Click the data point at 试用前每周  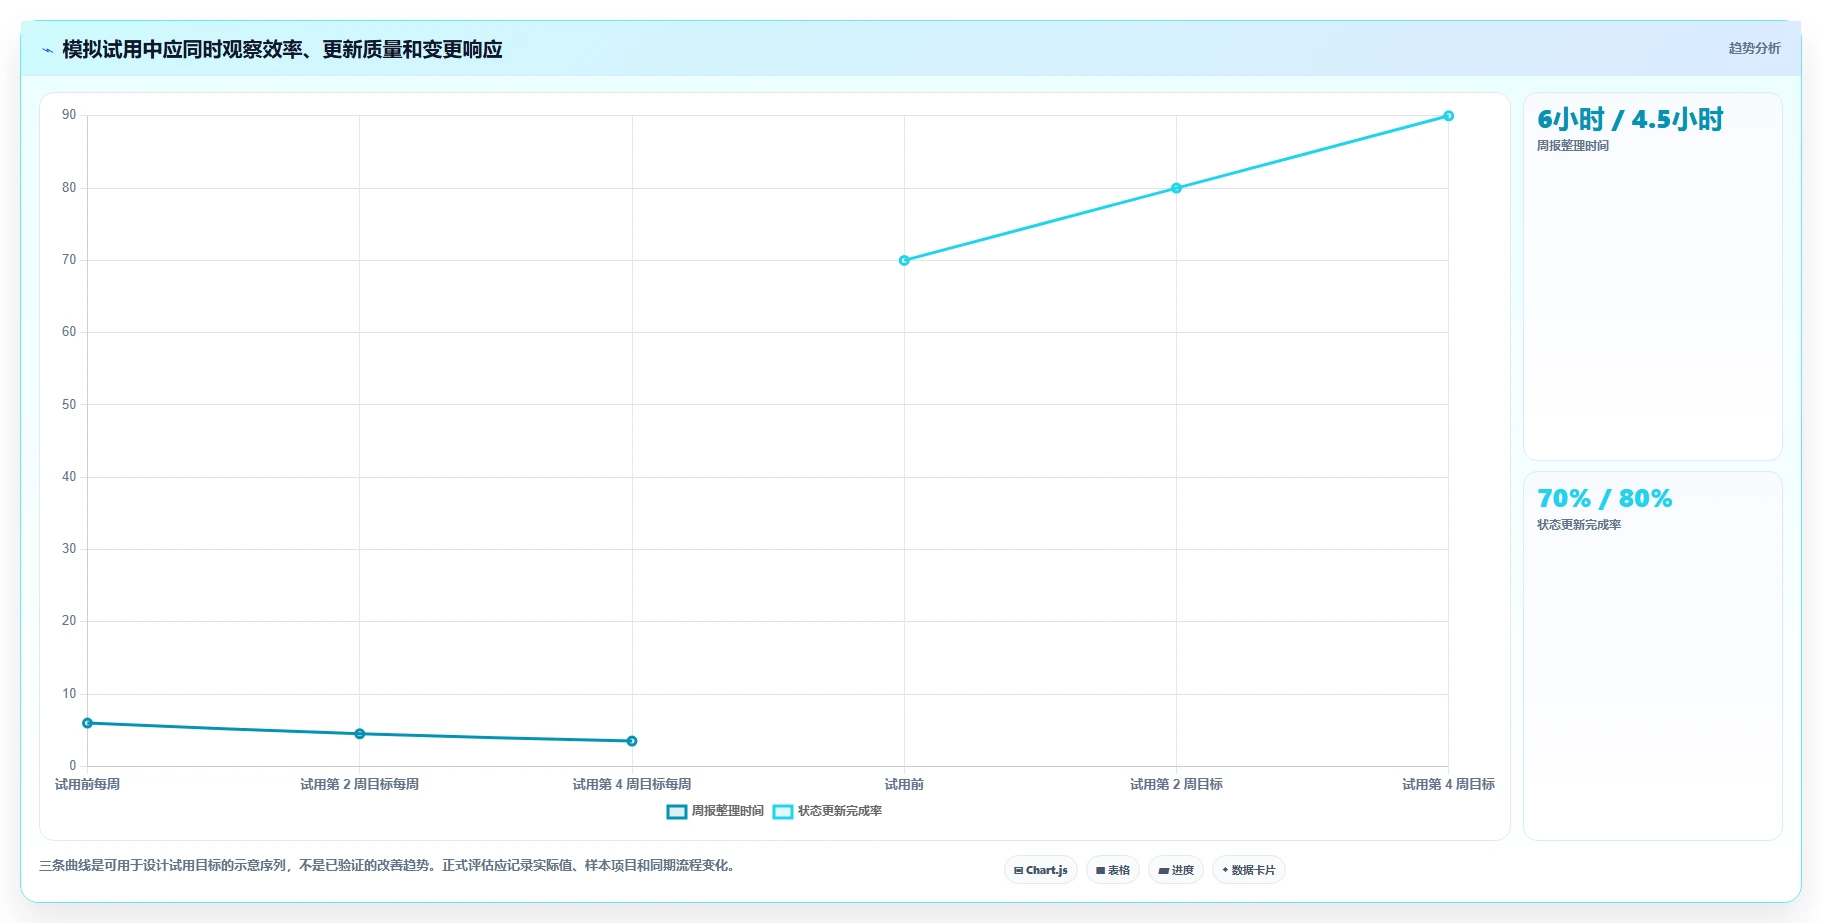point(88,723)
